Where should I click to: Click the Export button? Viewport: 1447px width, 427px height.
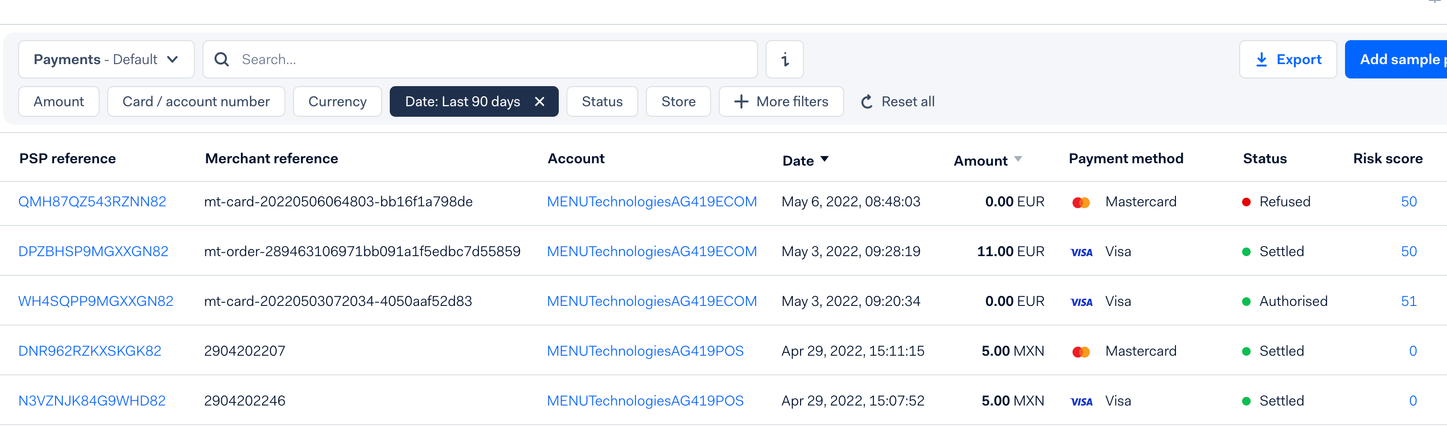click(x=1288, y=59)
